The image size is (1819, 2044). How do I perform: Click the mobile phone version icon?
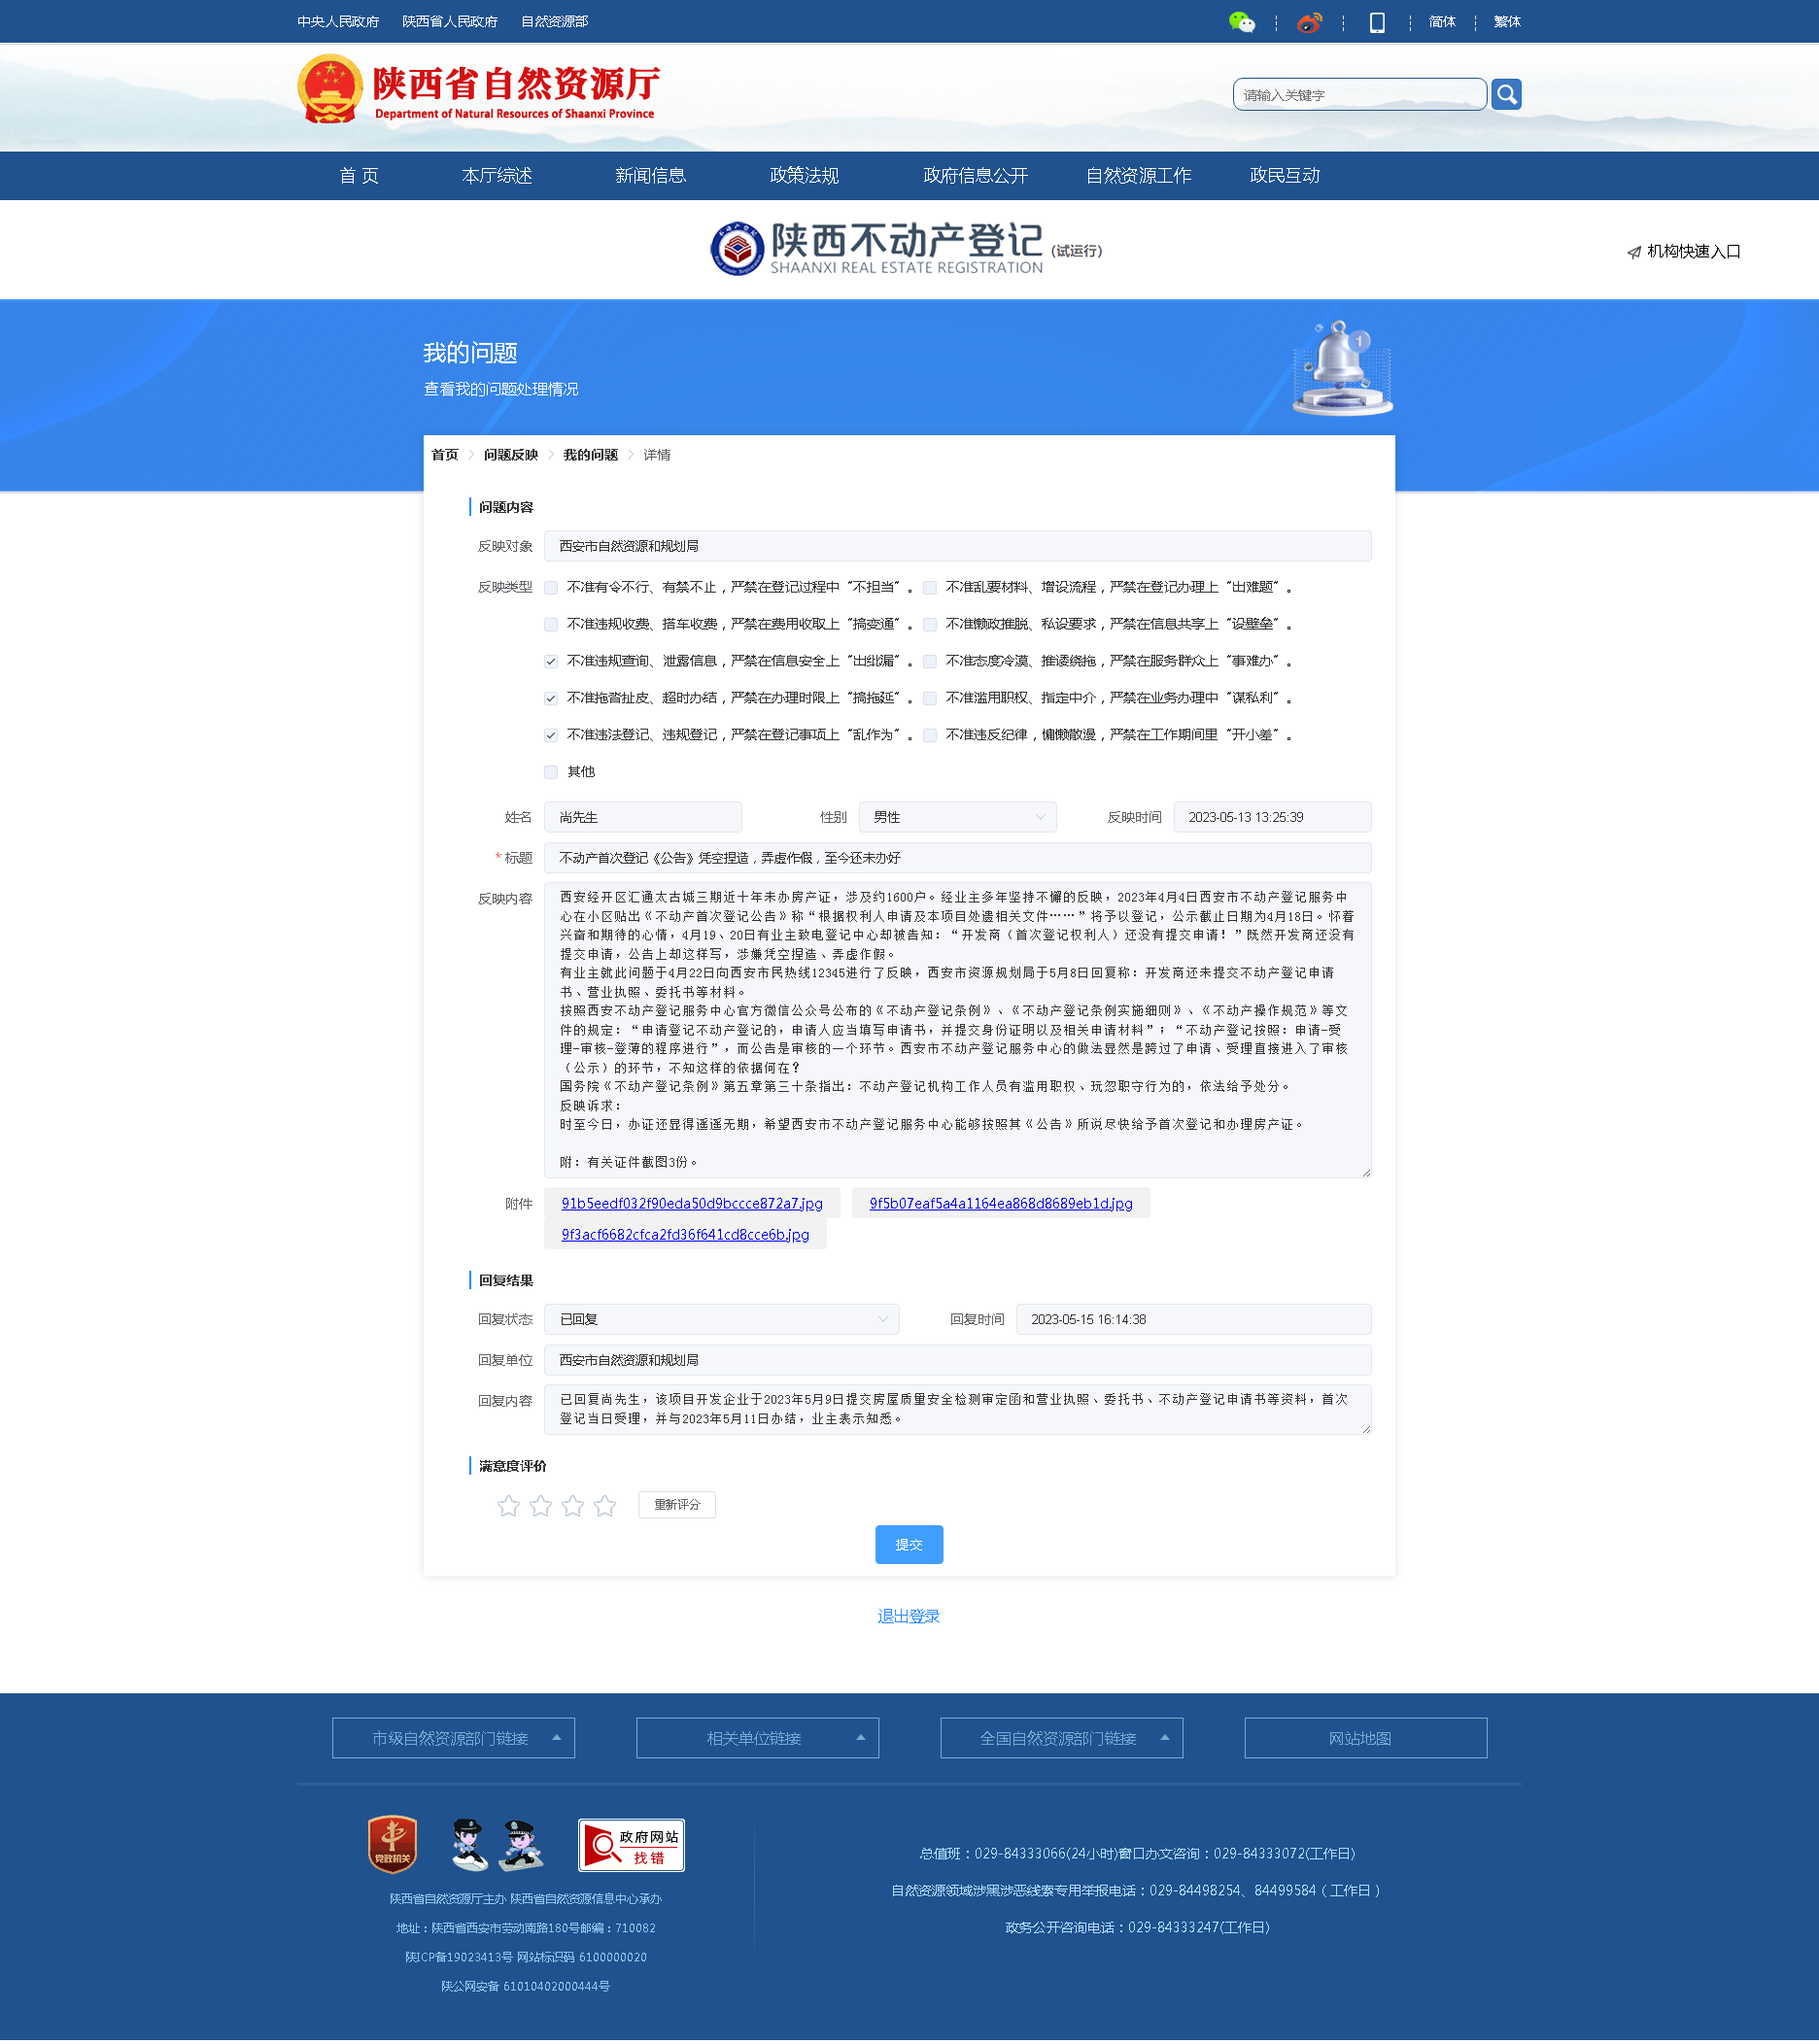tap(1376, 22)
